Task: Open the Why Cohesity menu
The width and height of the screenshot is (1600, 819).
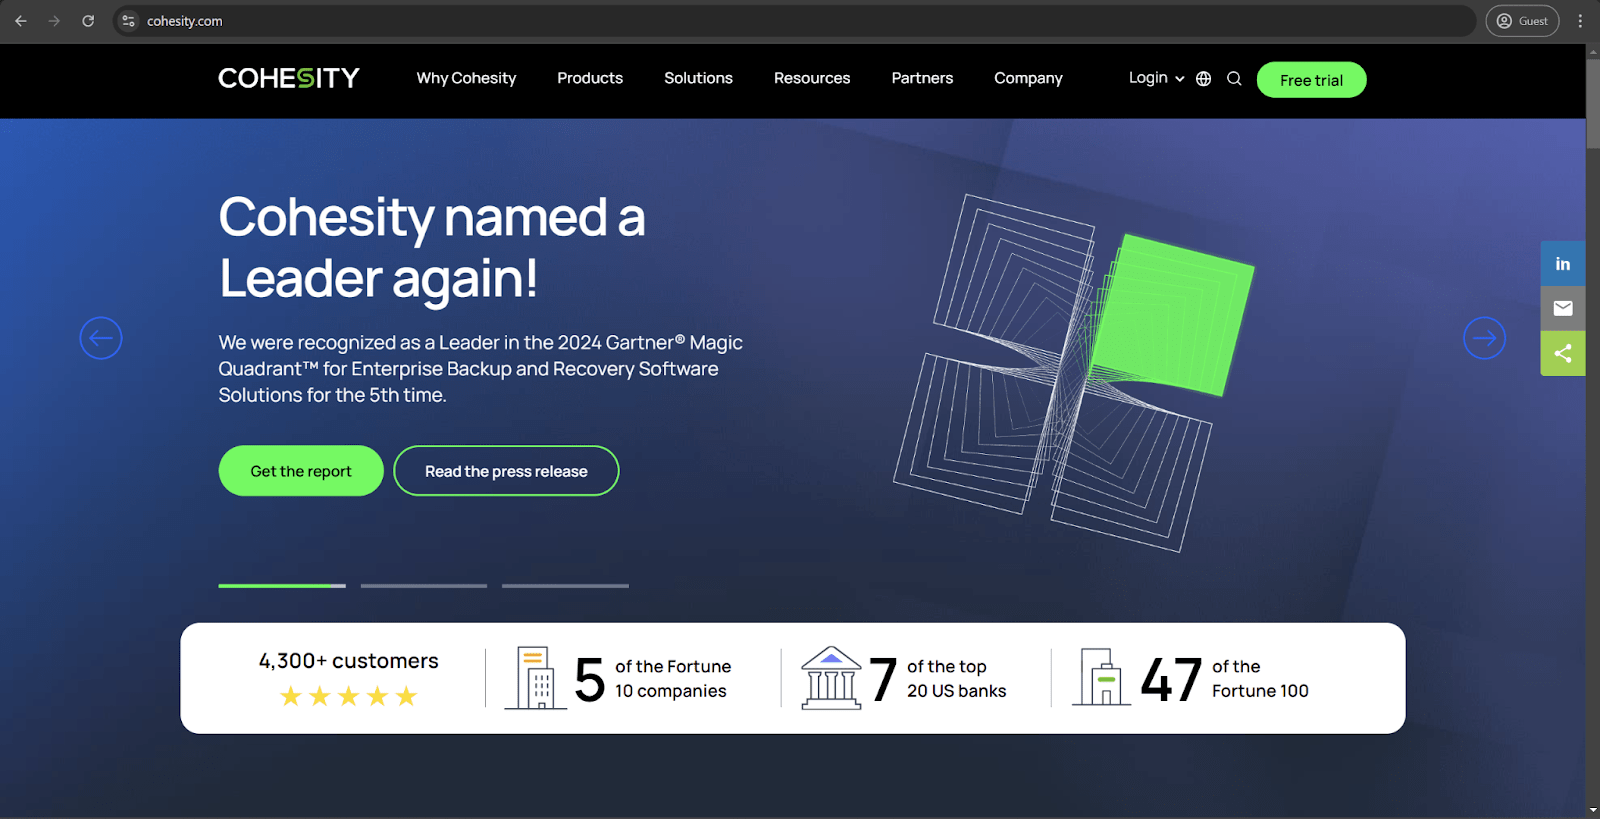Action: pyautogui.click(x=466, y=78)
